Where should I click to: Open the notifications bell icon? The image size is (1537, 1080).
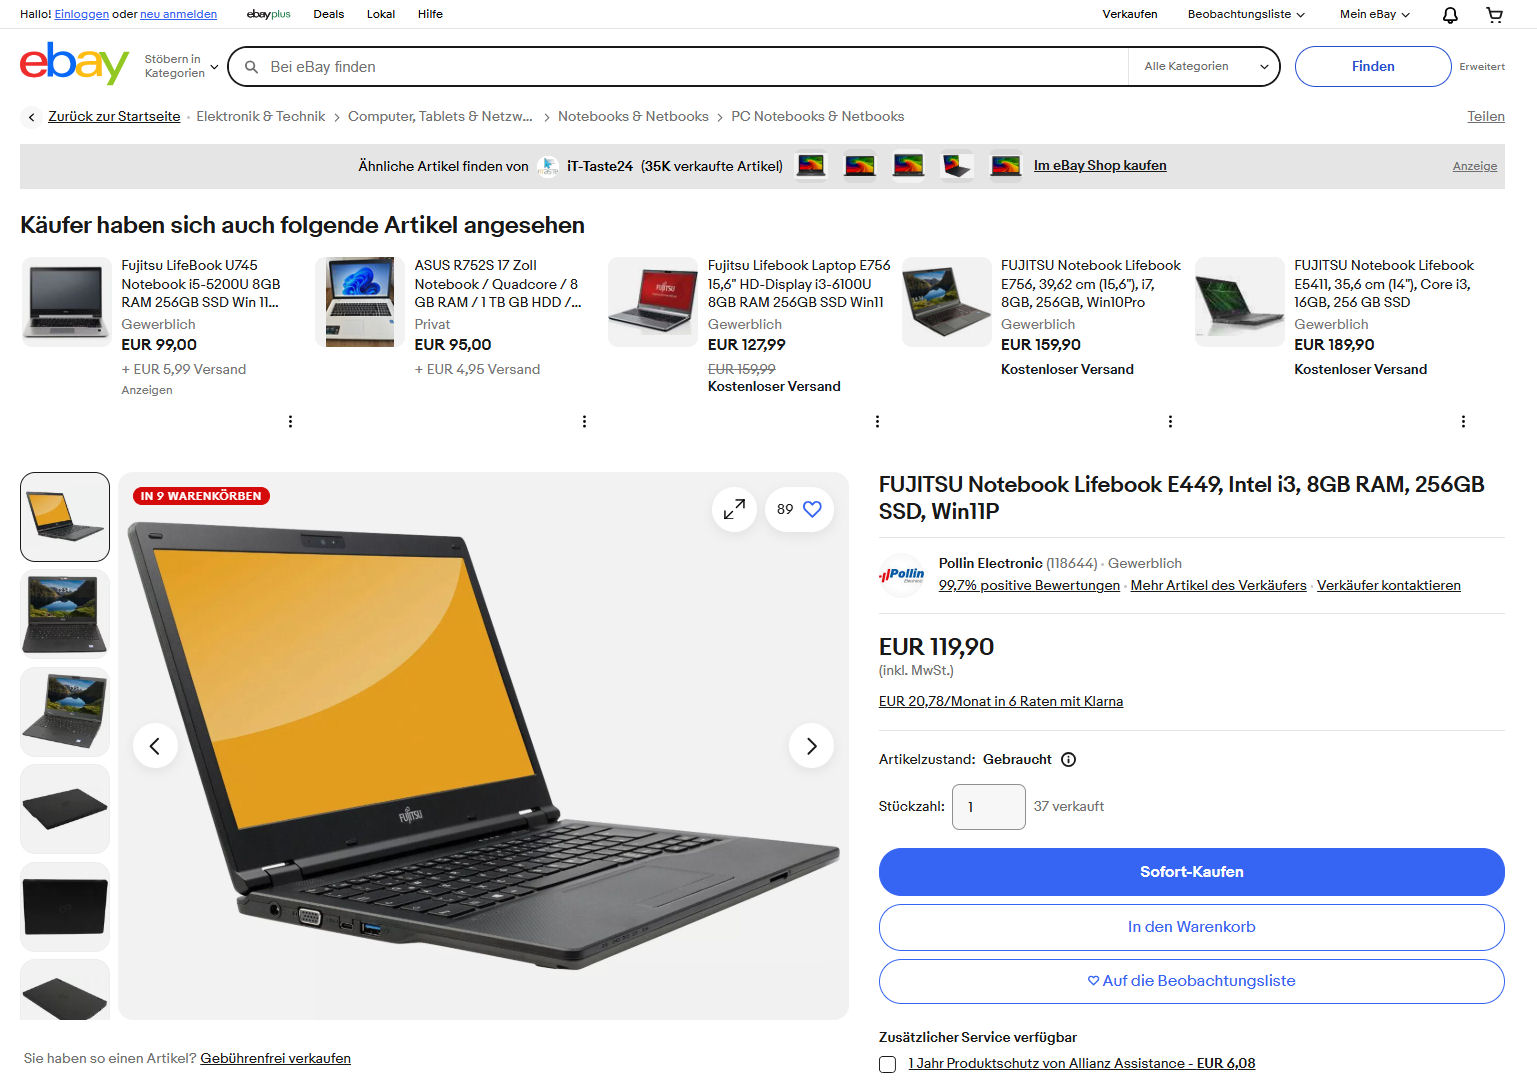click(1450, 14)
